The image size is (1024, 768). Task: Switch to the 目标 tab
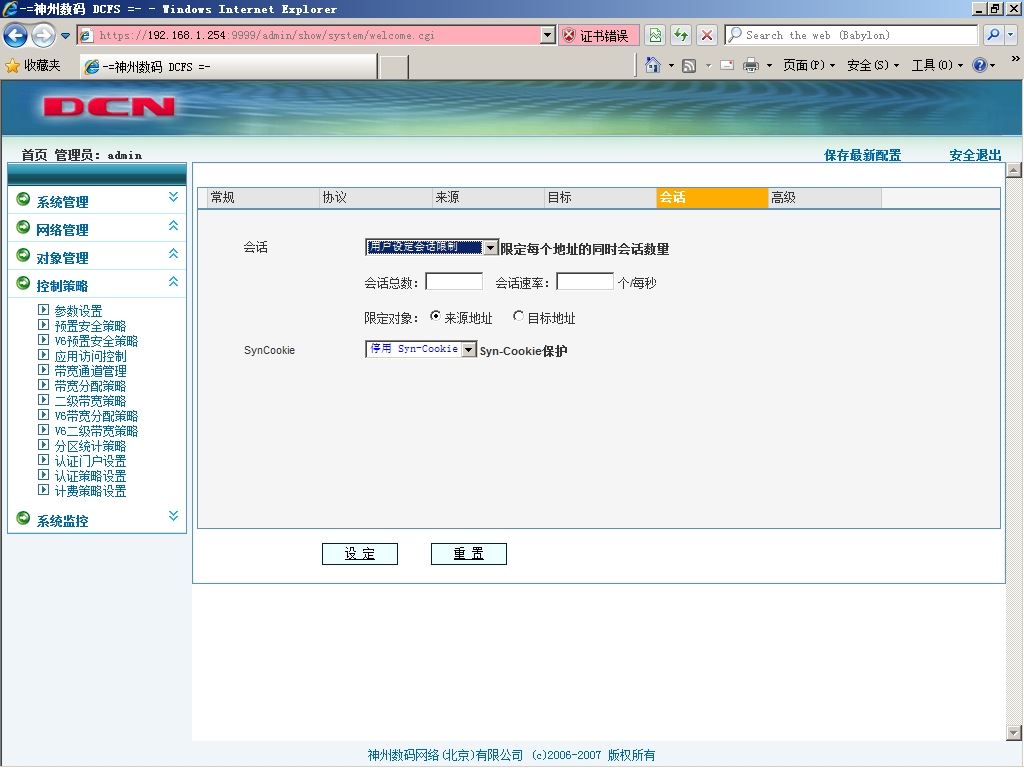tap(601, 198)
